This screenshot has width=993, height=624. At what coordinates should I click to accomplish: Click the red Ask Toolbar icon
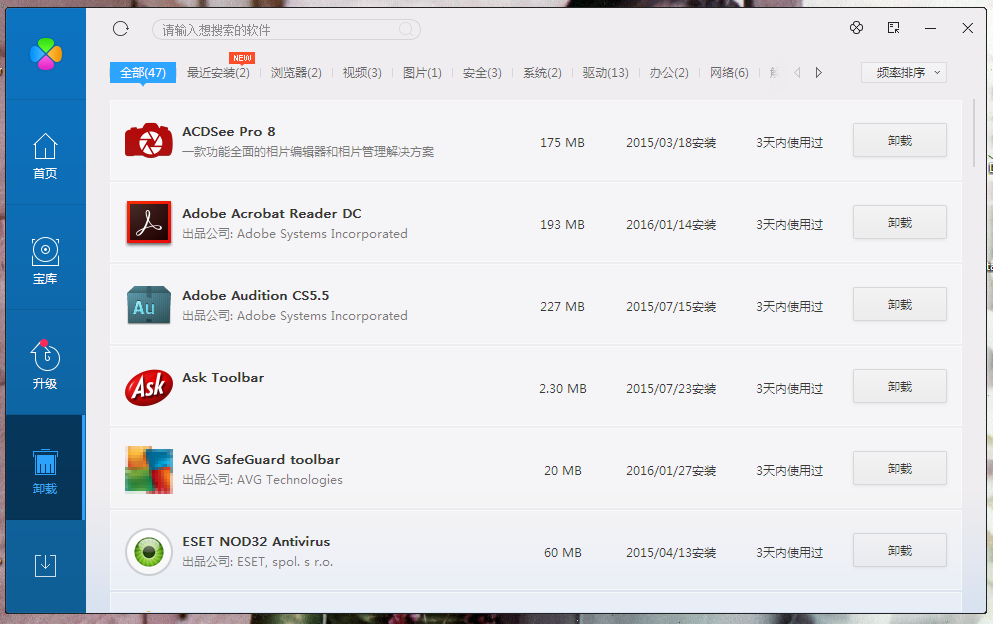tap(149, 387)
